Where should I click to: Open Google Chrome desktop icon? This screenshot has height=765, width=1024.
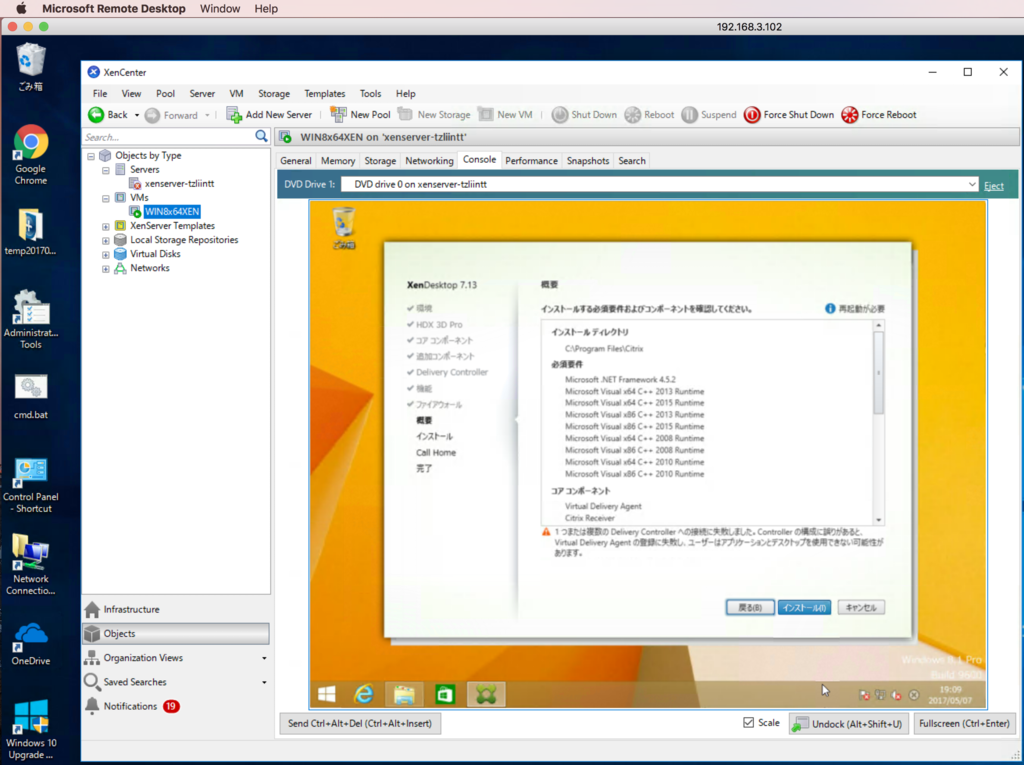[x=31, y=155]
